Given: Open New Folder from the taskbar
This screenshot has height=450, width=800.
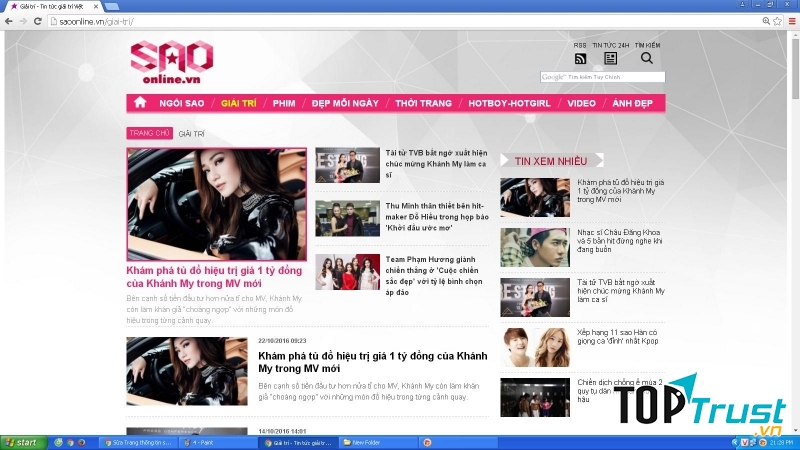Looking at the screenshot, I should [378, 443].
